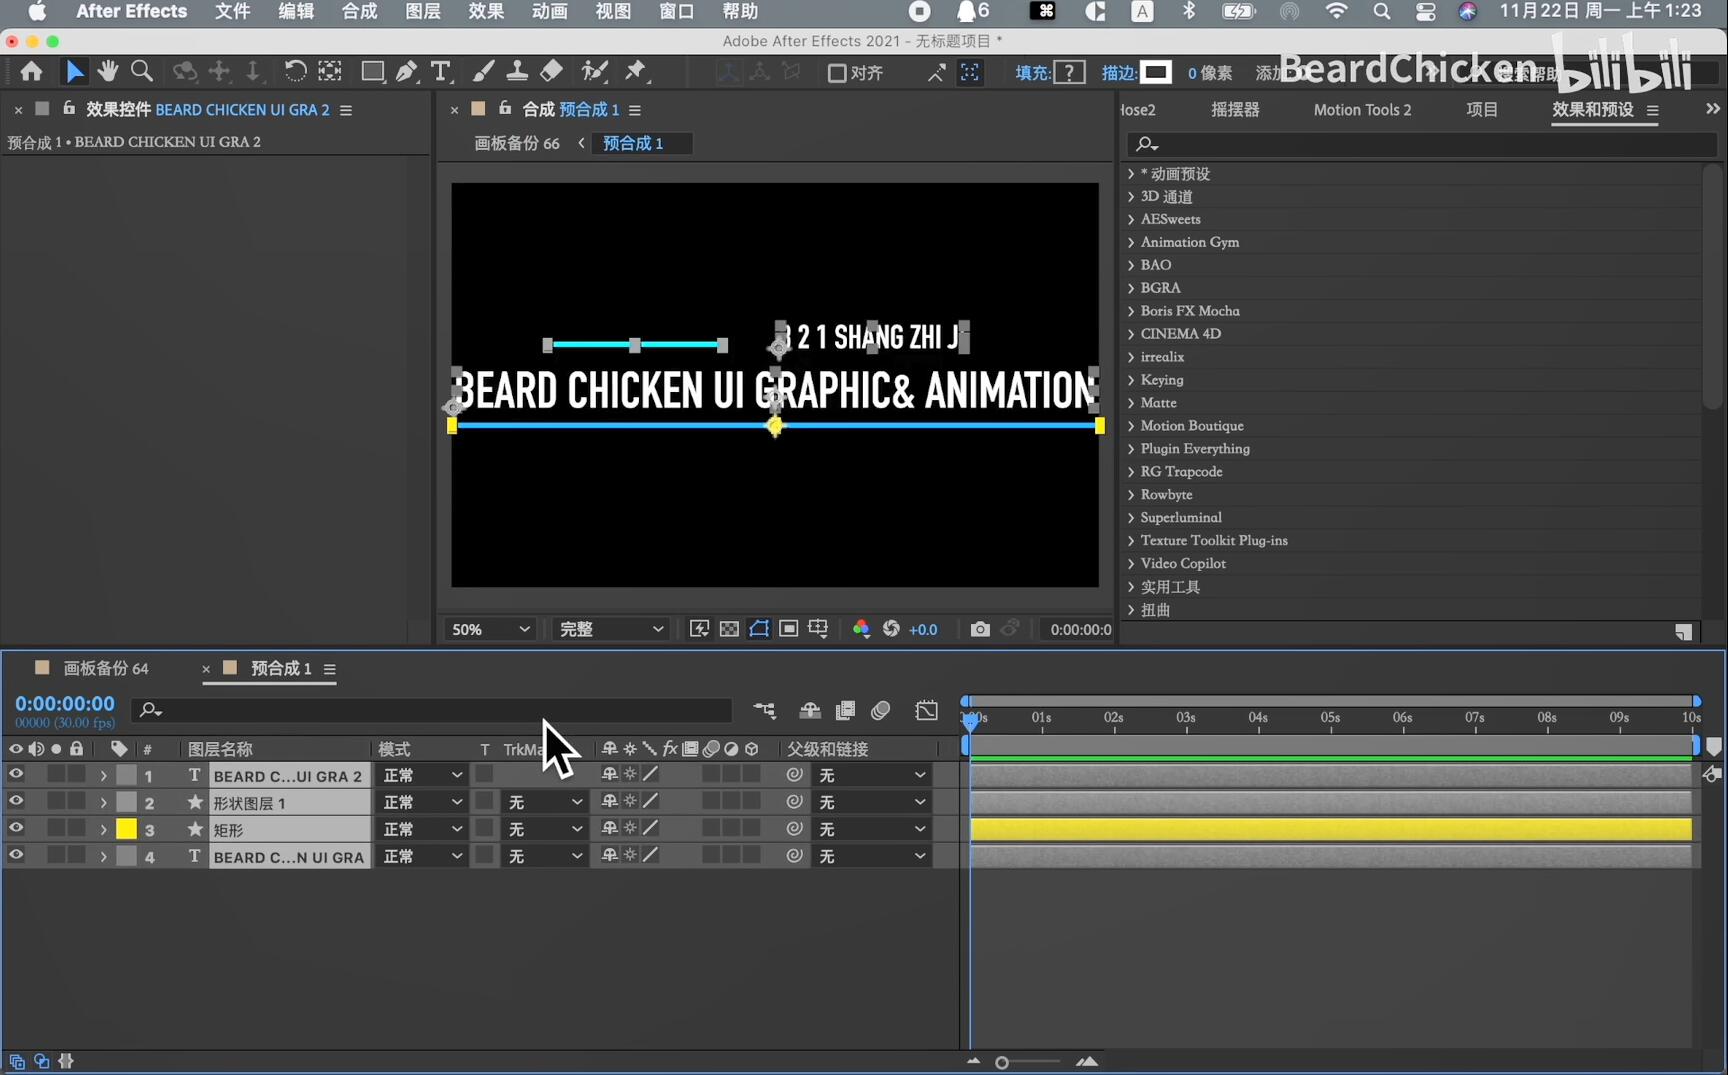The image size is (1728, 1075).
Task: Switch to Motion Tools 2 tab
Action: tap(1362, 110)
